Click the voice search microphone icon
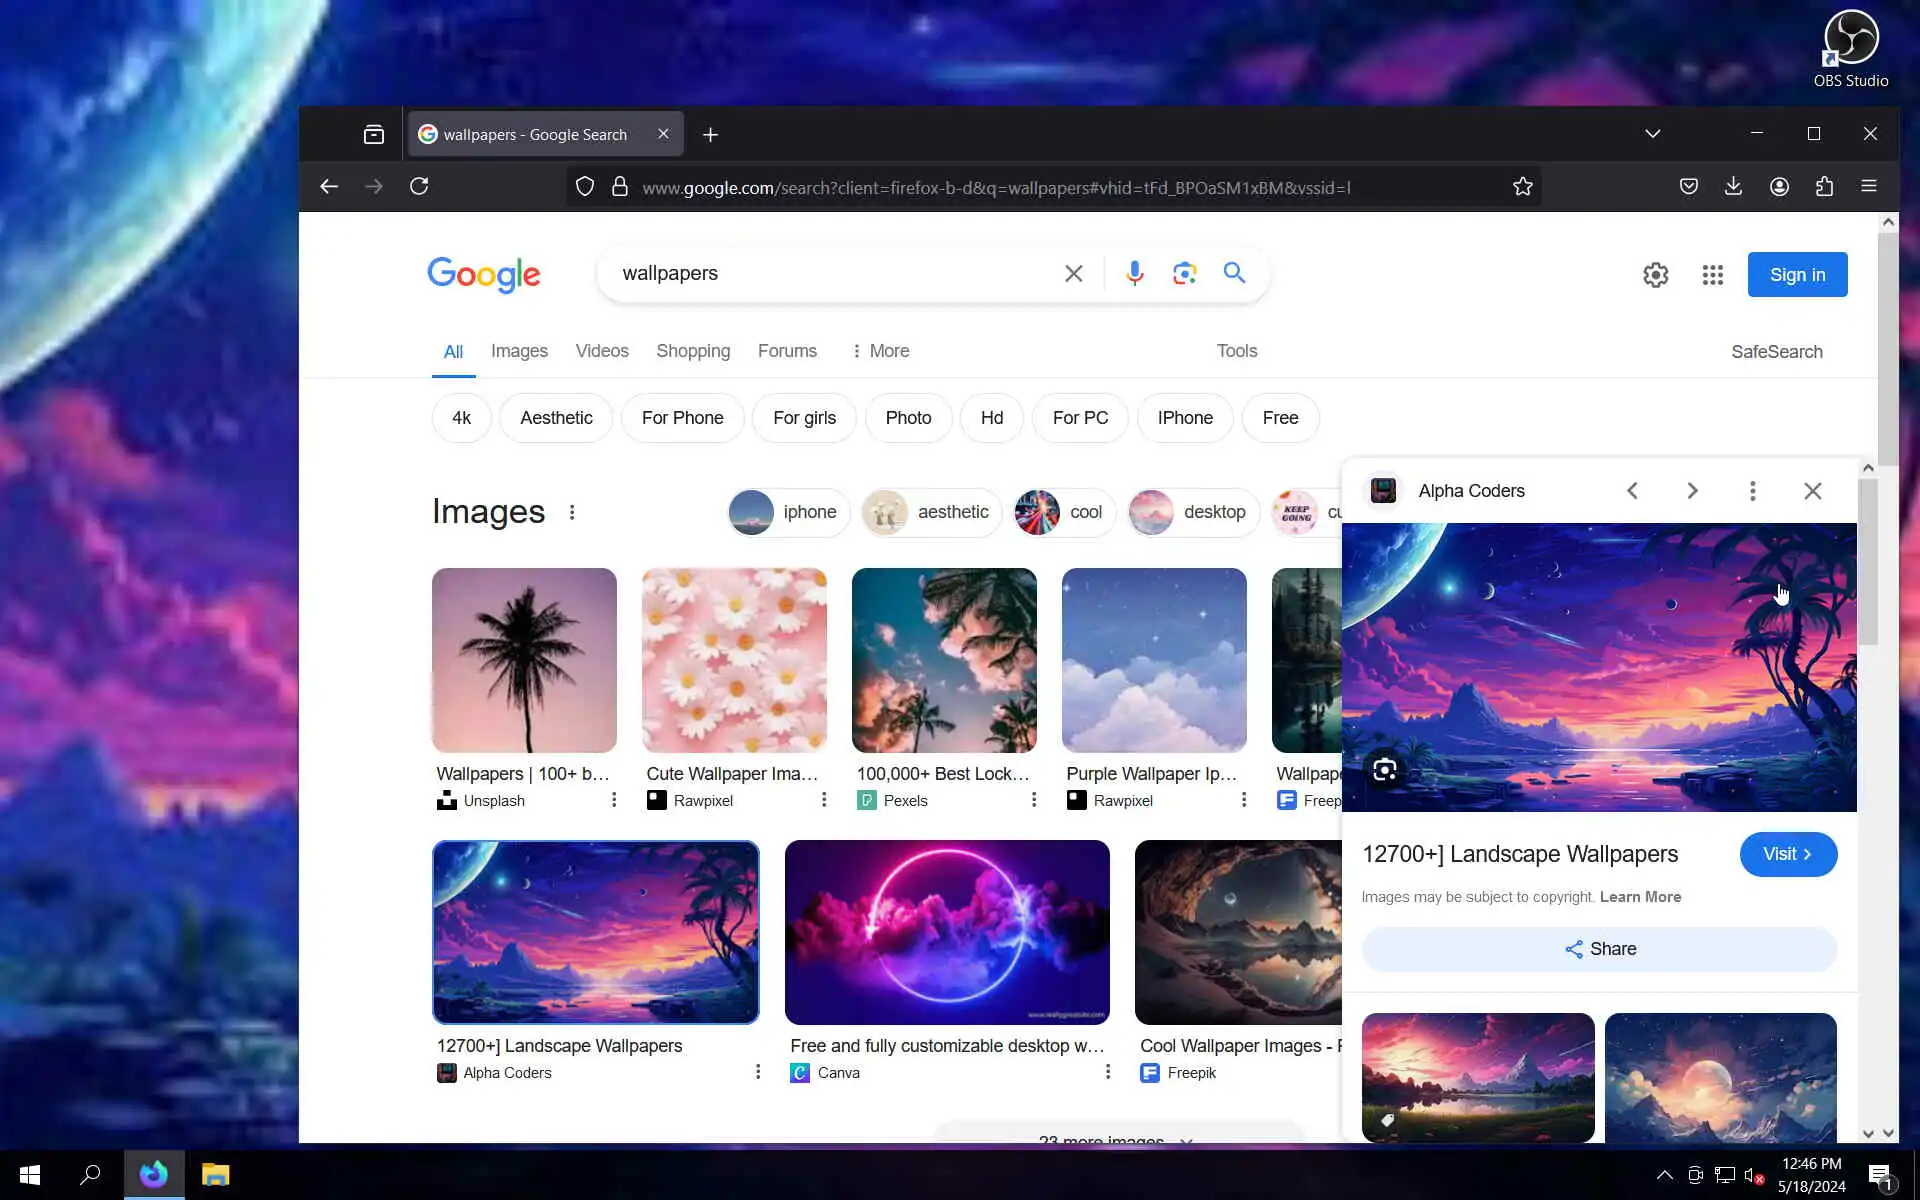The image size is (1920, 1200). click(x=1134, y=273)
